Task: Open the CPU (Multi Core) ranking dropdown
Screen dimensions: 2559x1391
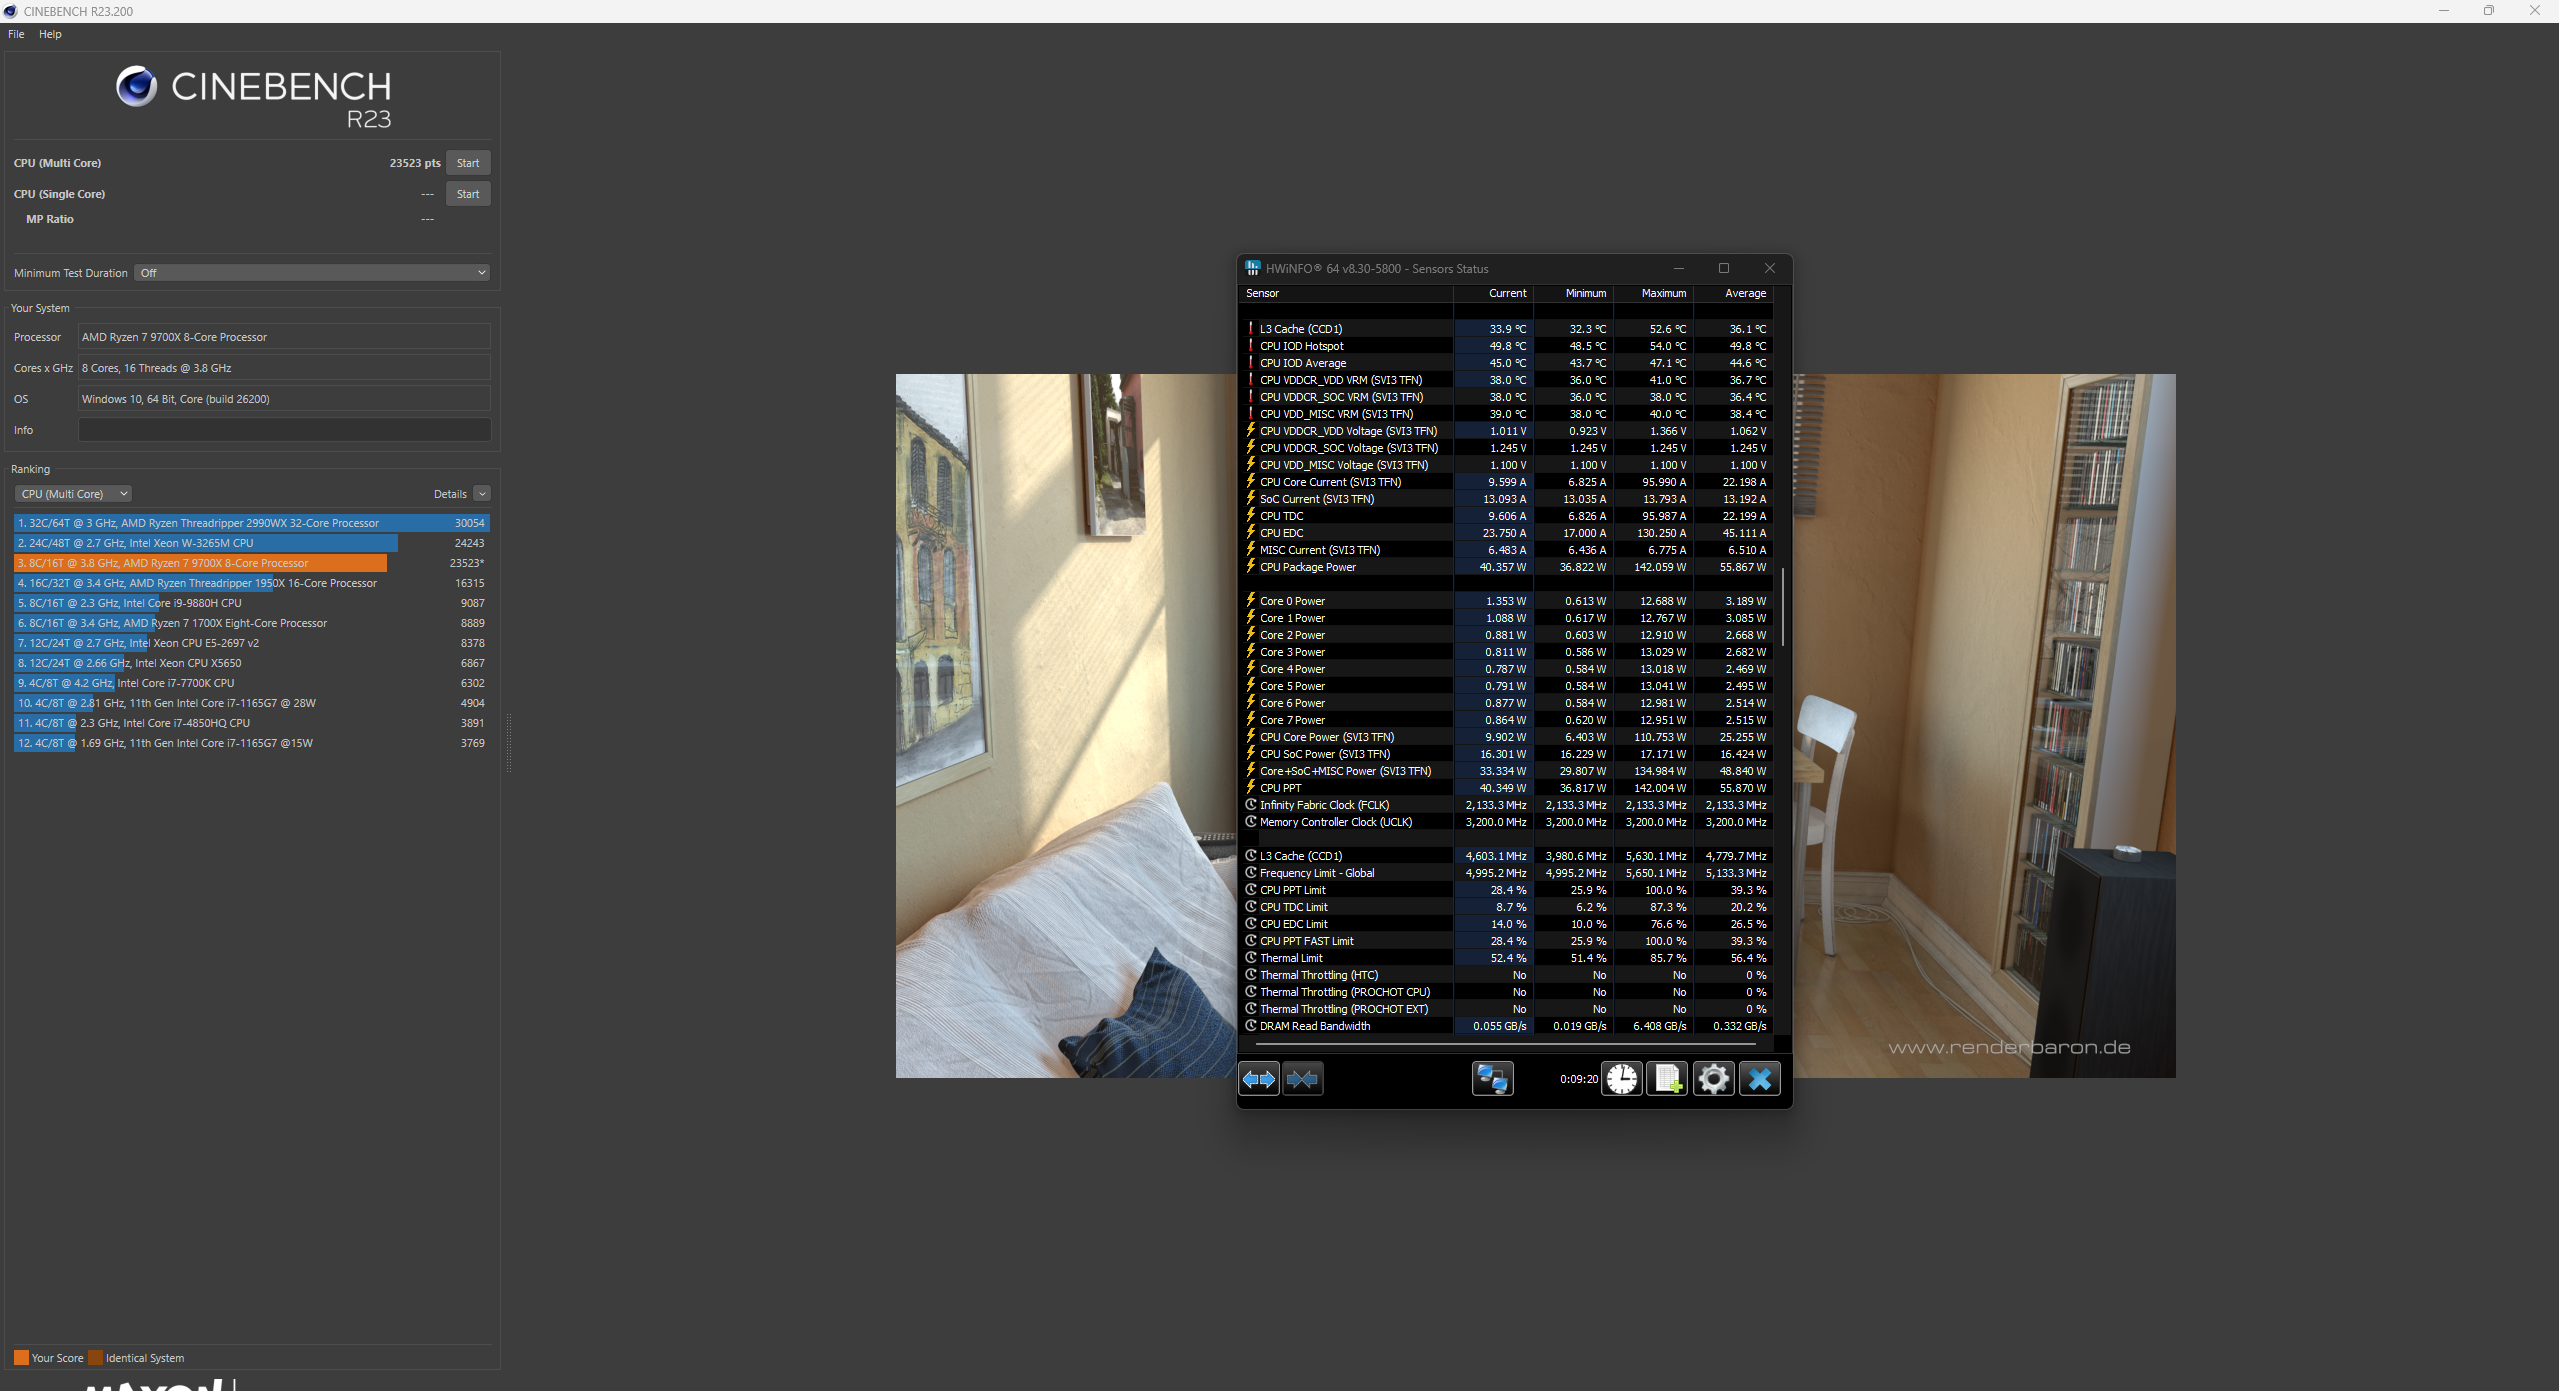Action: (73, 494)
